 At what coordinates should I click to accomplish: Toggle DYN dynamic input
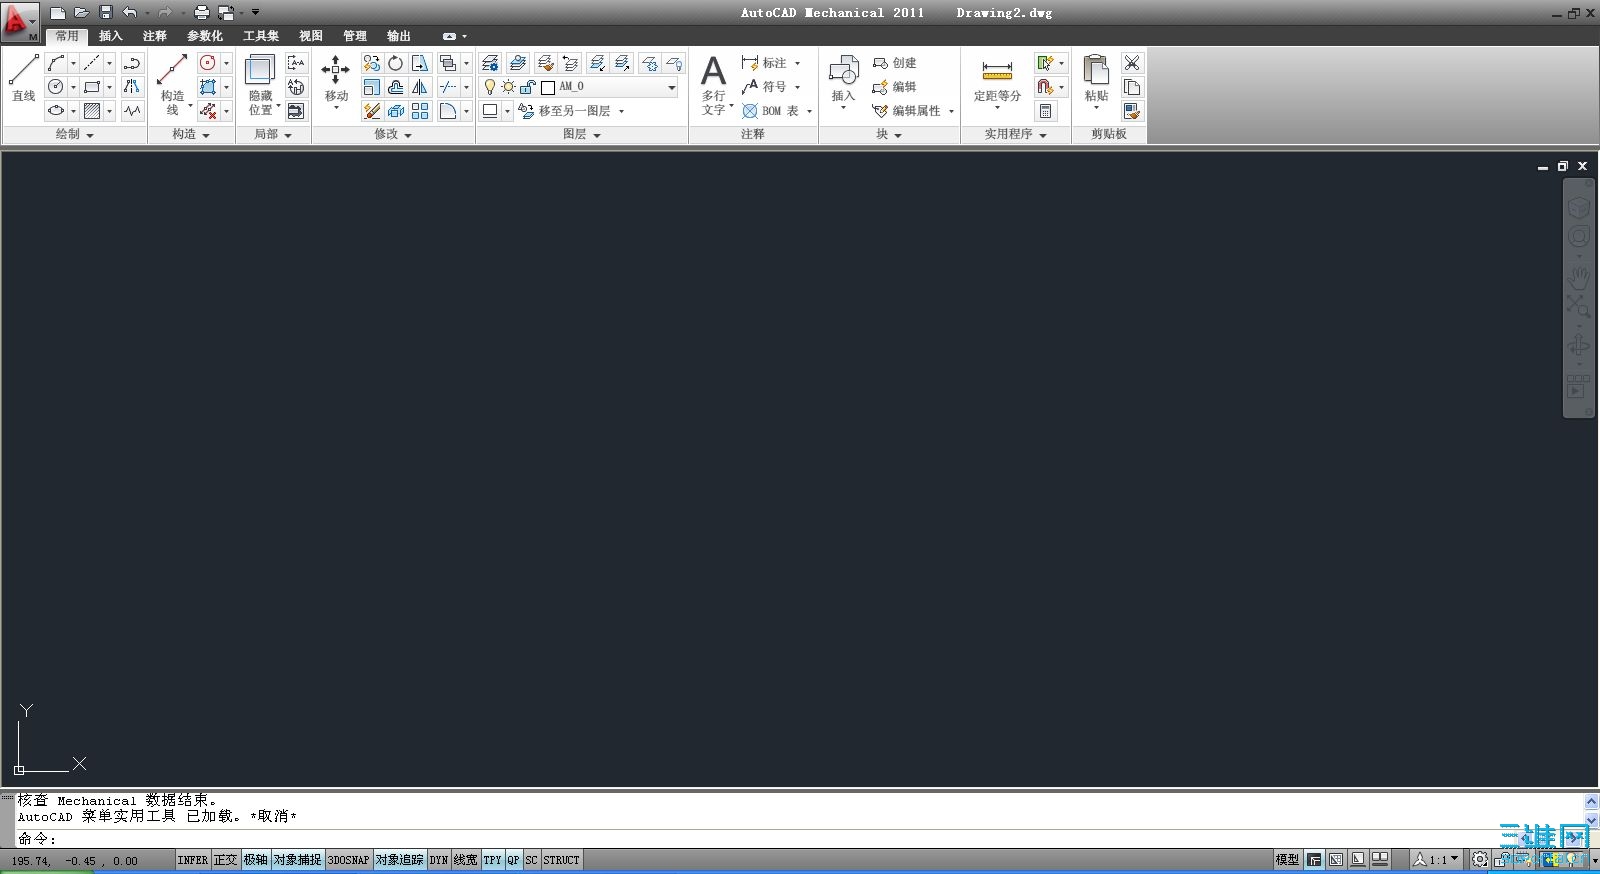(439, 860)
